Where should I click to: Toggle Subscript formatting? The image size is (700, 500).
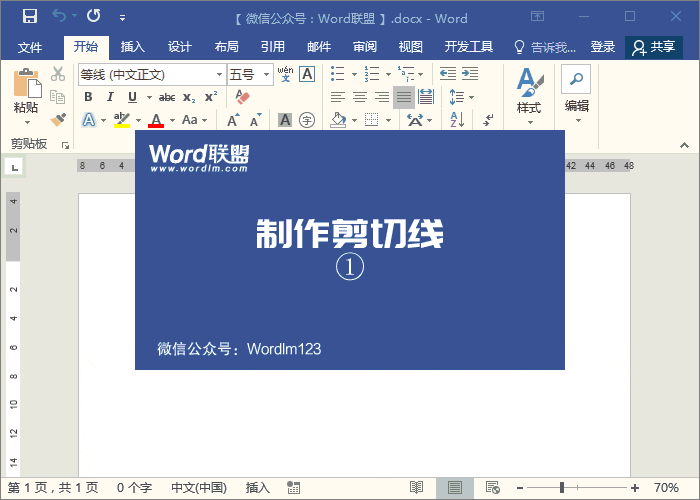(x=189, y=97)
